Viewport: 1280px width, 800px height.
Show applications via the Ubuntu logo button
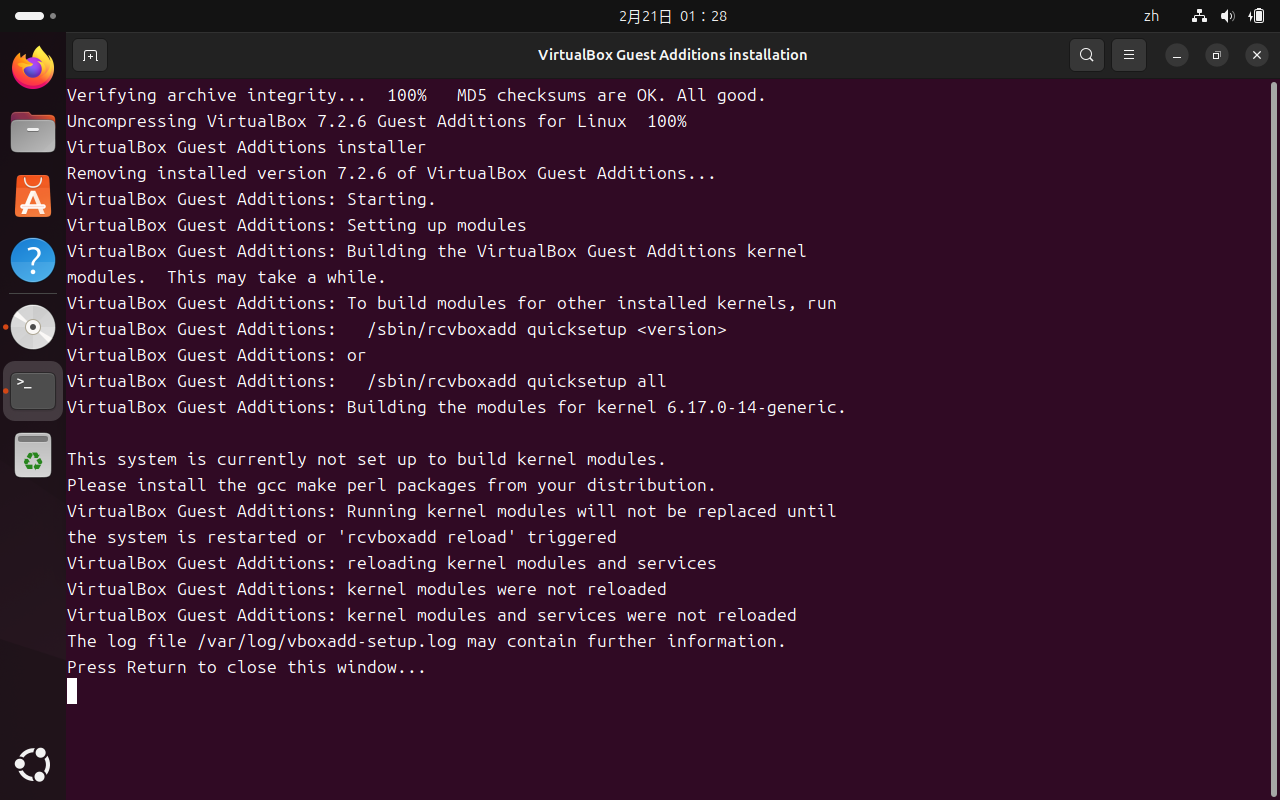(33, 765)
